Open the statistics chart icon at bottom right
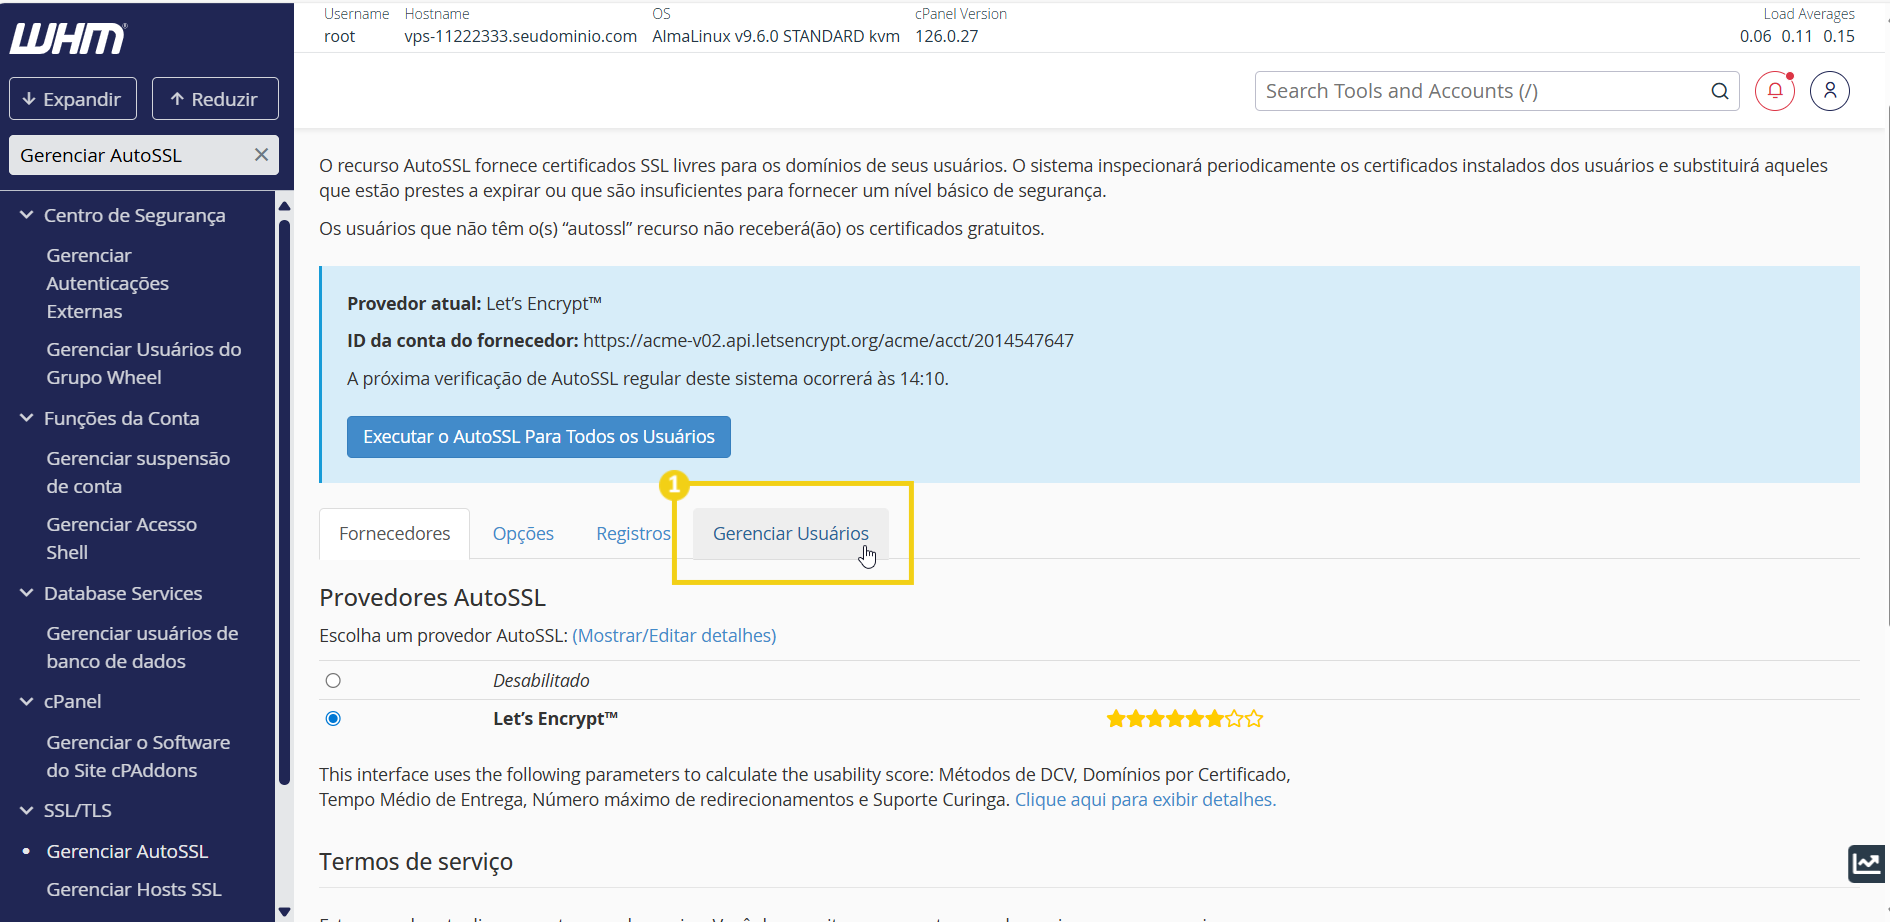This screenshot has width=1890, height=922. (x=1867, y=863)
